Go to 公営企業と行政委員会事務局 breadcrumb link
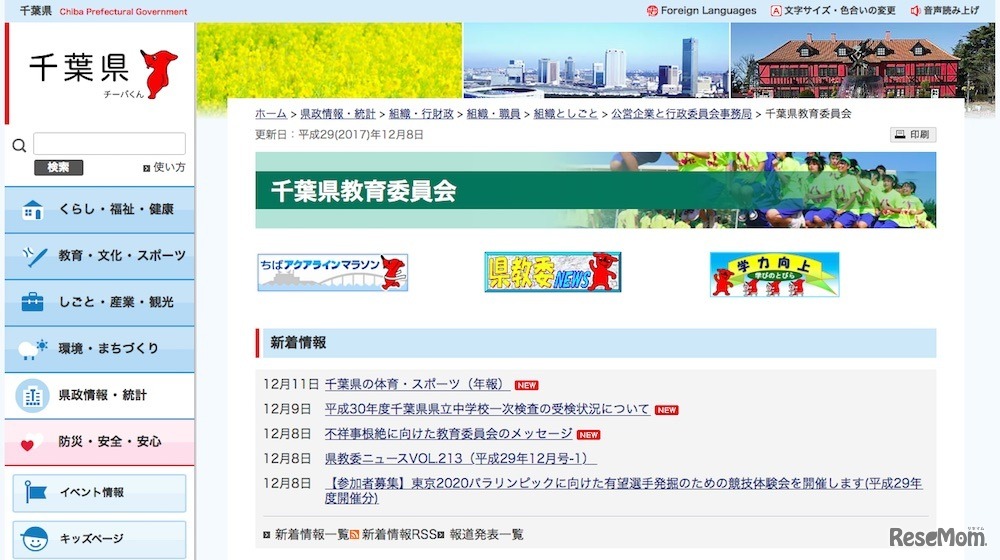 tap(681, 114)
